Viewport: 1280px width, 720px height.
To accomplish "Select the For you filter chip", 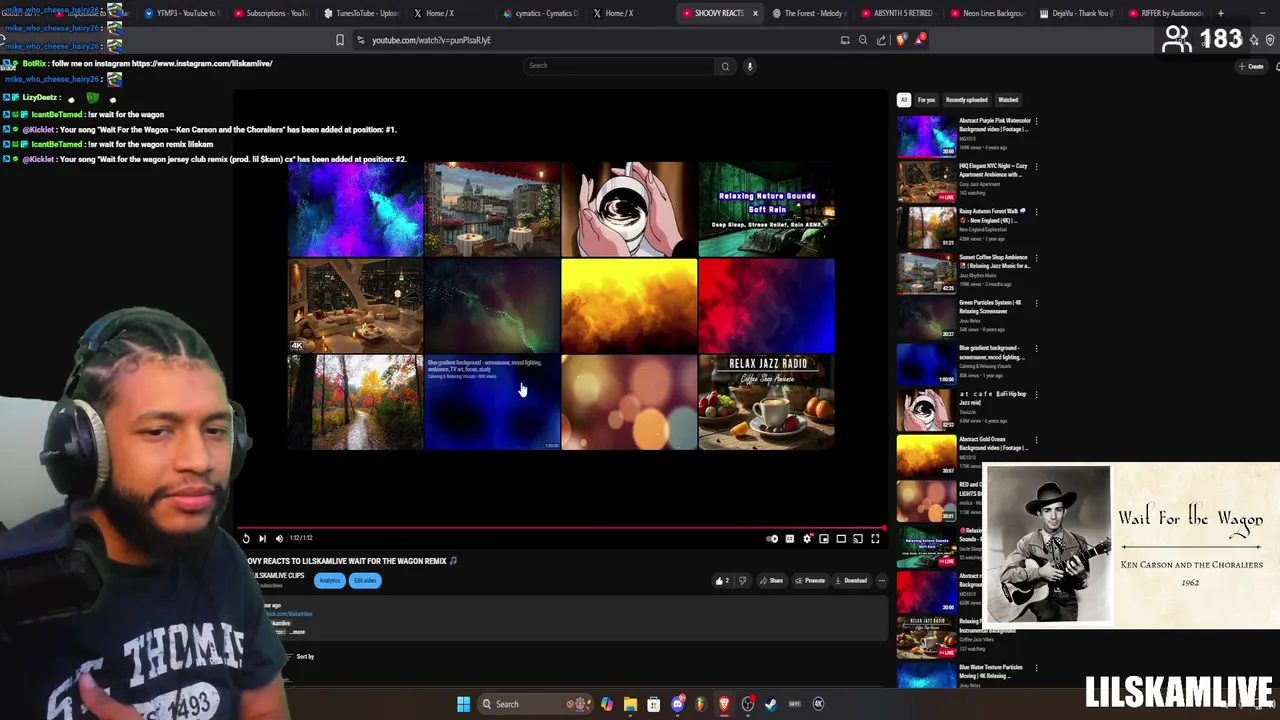I will tap(926, 100).
